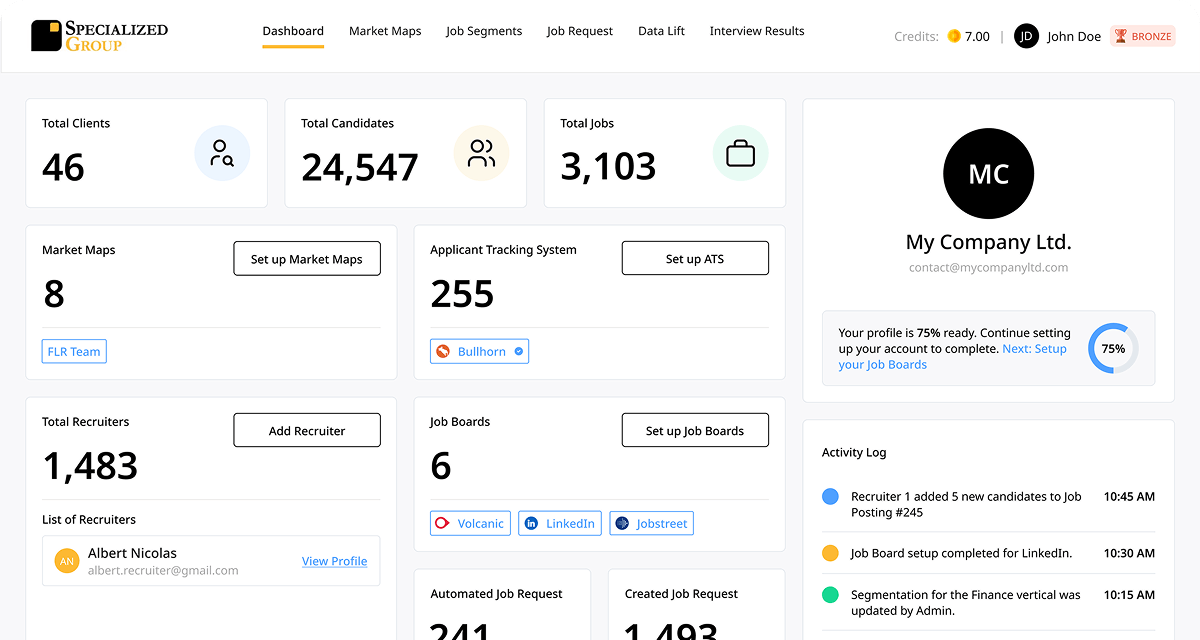The height and width of the screenshot is (640, 1200).
Task: Click the Specialized Group logo
Action: click(x=99, y=36)
